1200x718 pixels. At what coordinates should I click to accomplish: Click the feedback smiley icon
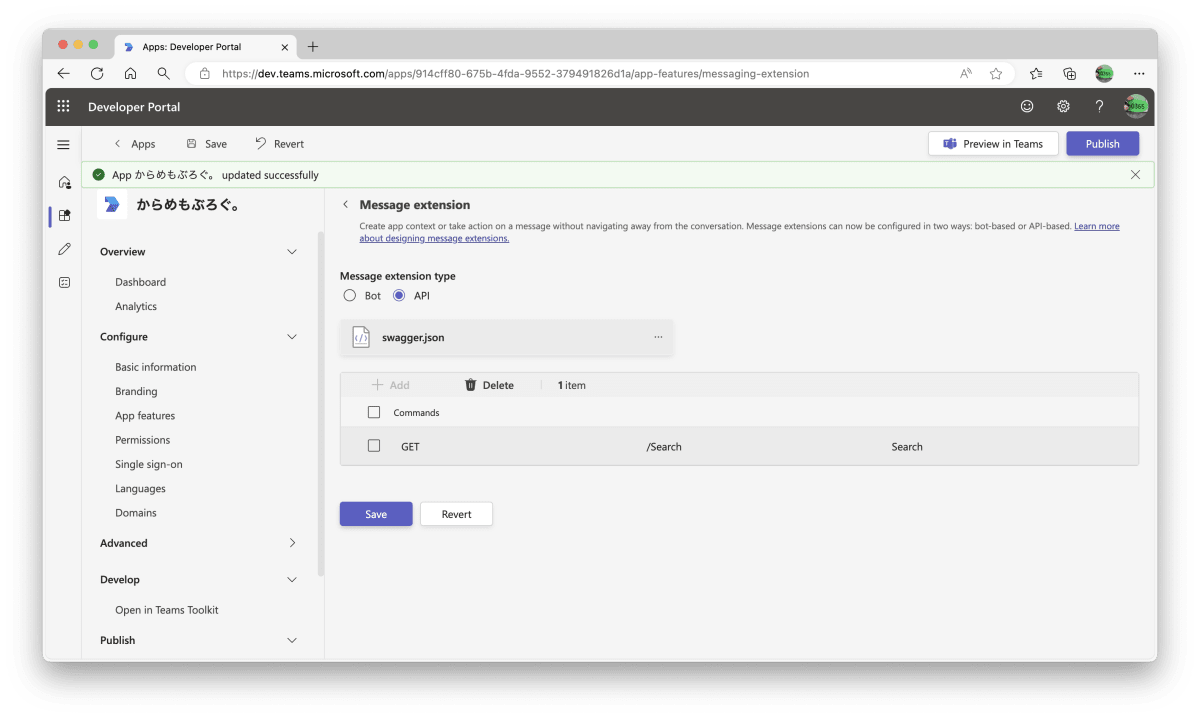[1027, 106]
